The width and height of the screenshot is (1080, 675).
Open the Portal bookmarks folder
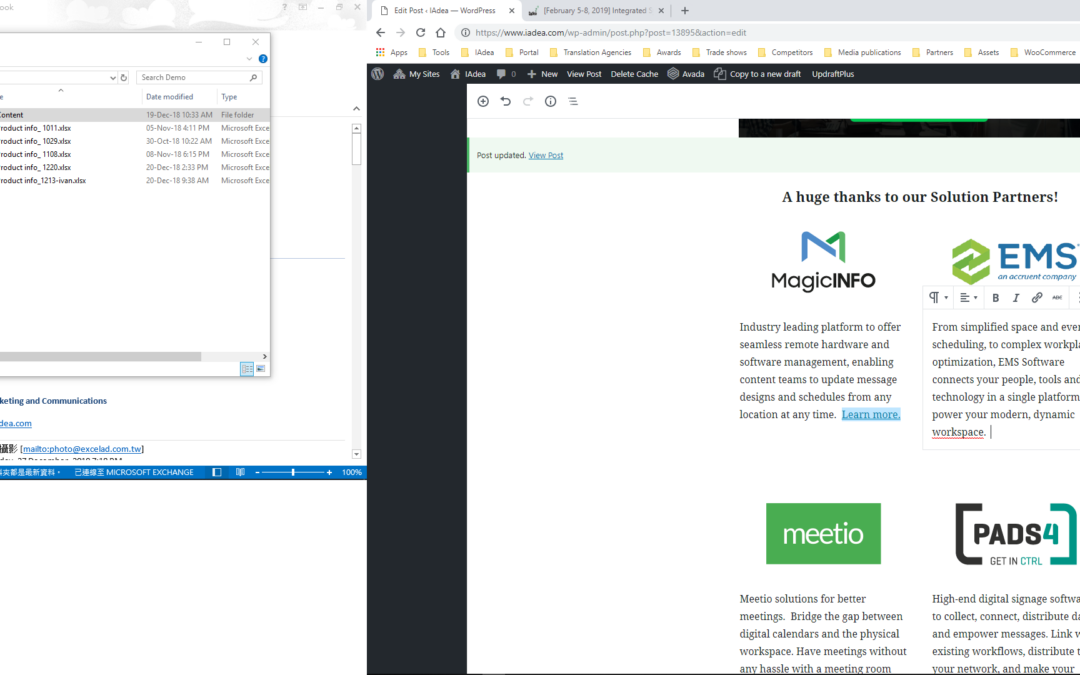[x=522, y=52]
